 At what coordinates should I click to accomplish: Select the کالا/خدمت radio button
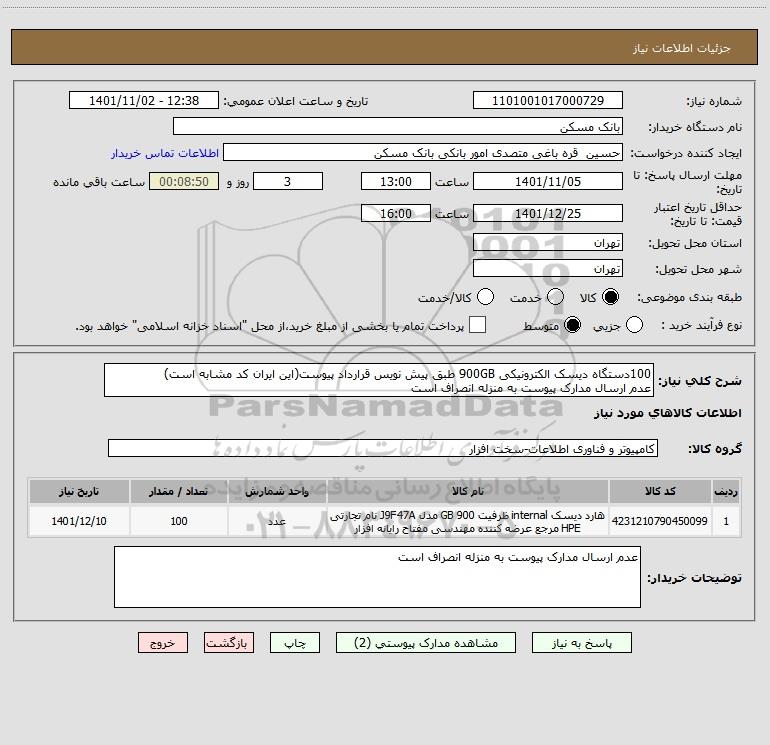(485, 297)
